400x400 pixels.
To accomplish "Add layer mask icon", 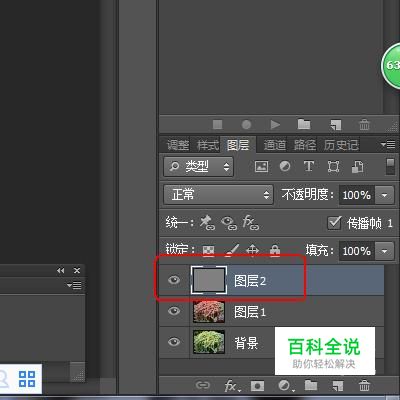I will [257, 386].
